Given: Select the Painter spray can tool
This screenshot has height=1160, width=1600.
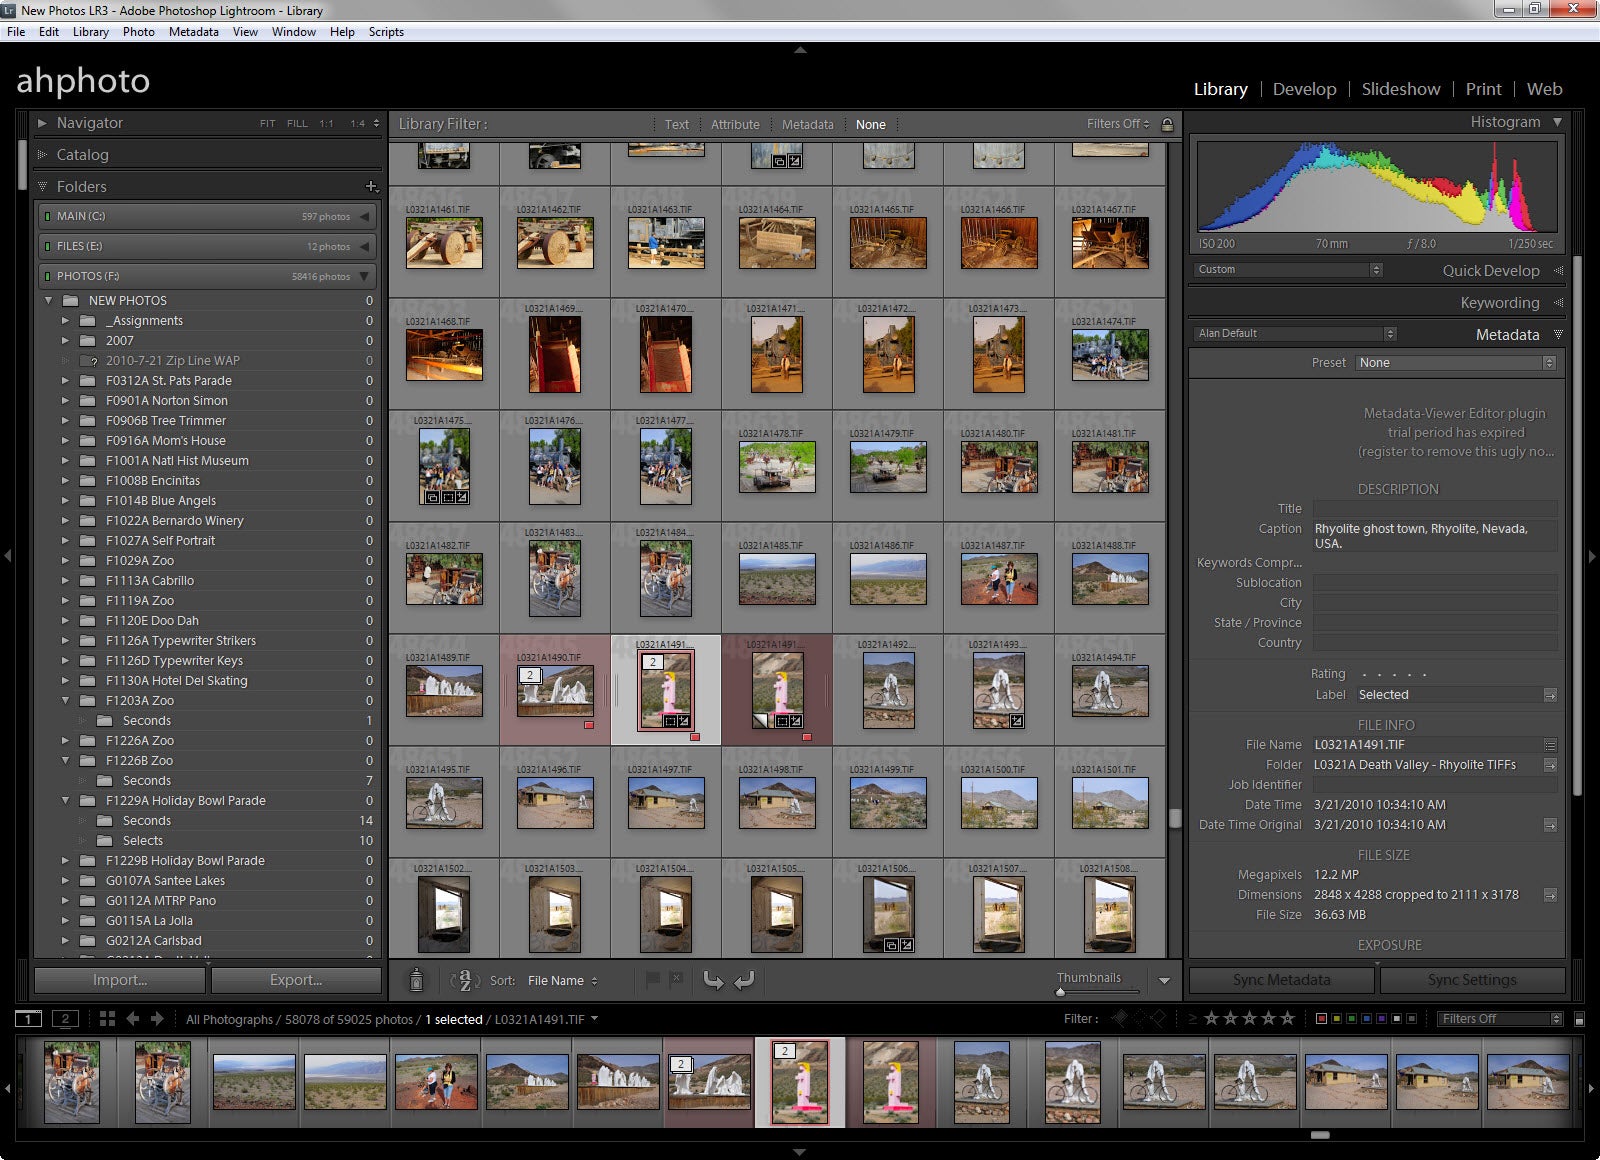Looking at the screenshot, I should (x=416, y=981).
